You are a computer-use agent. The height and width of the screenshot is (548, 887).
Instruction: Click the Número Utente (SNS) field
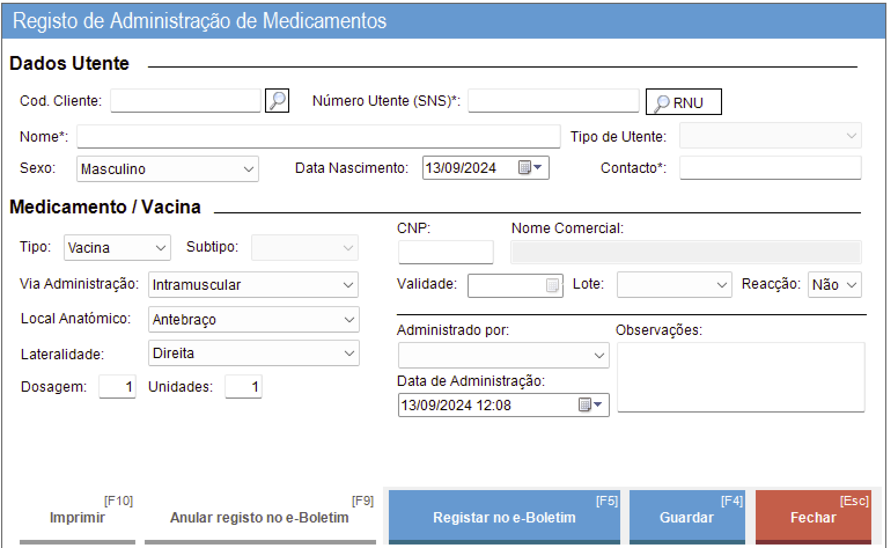(x=553, y=101)
